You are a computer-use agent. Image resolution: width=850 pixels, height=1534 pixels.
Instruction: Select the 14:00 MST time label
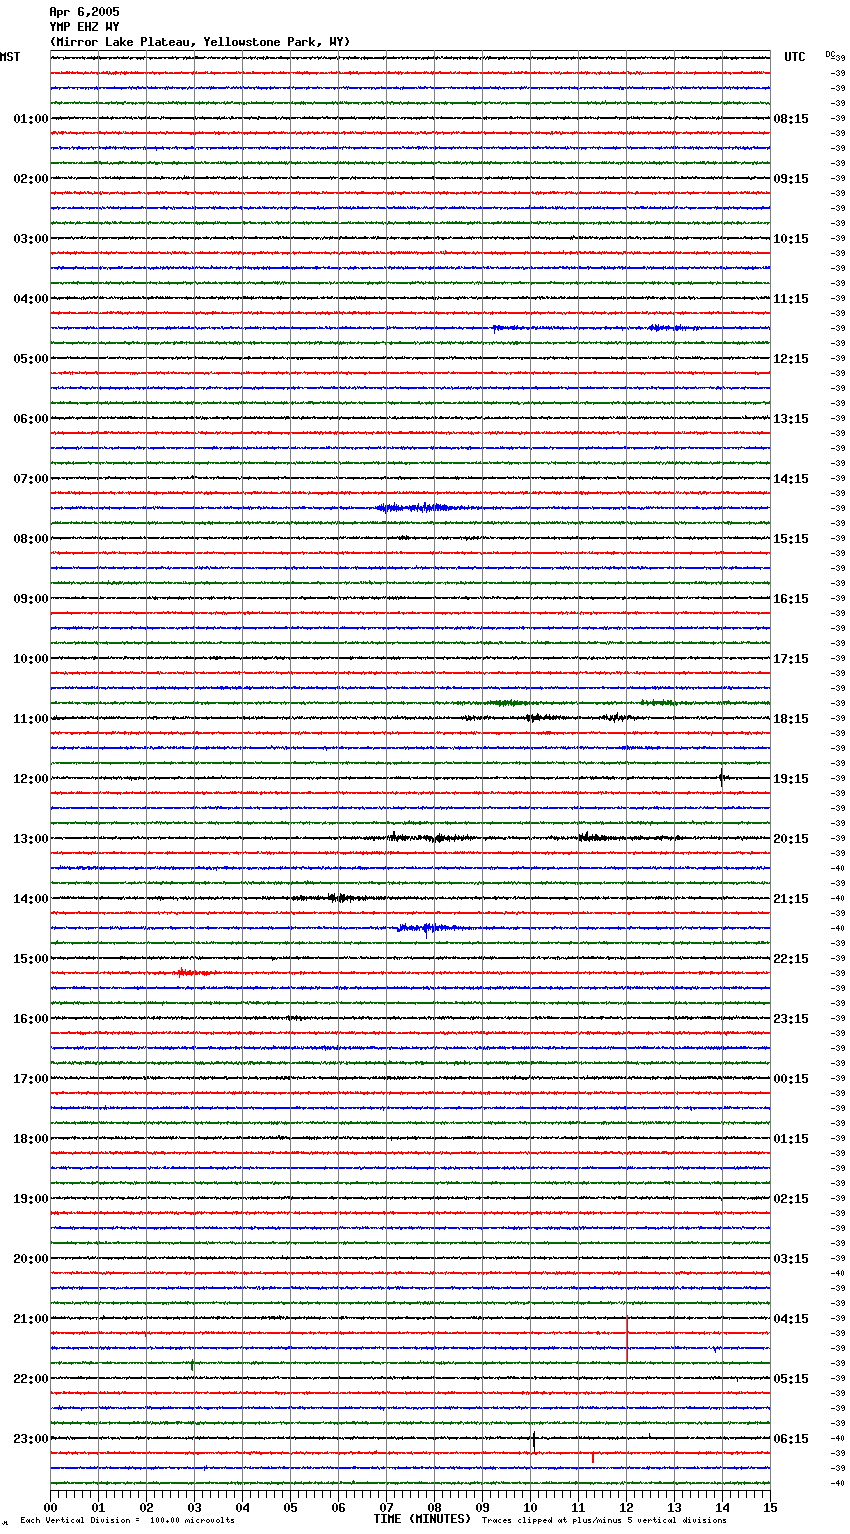pos(31,899)
